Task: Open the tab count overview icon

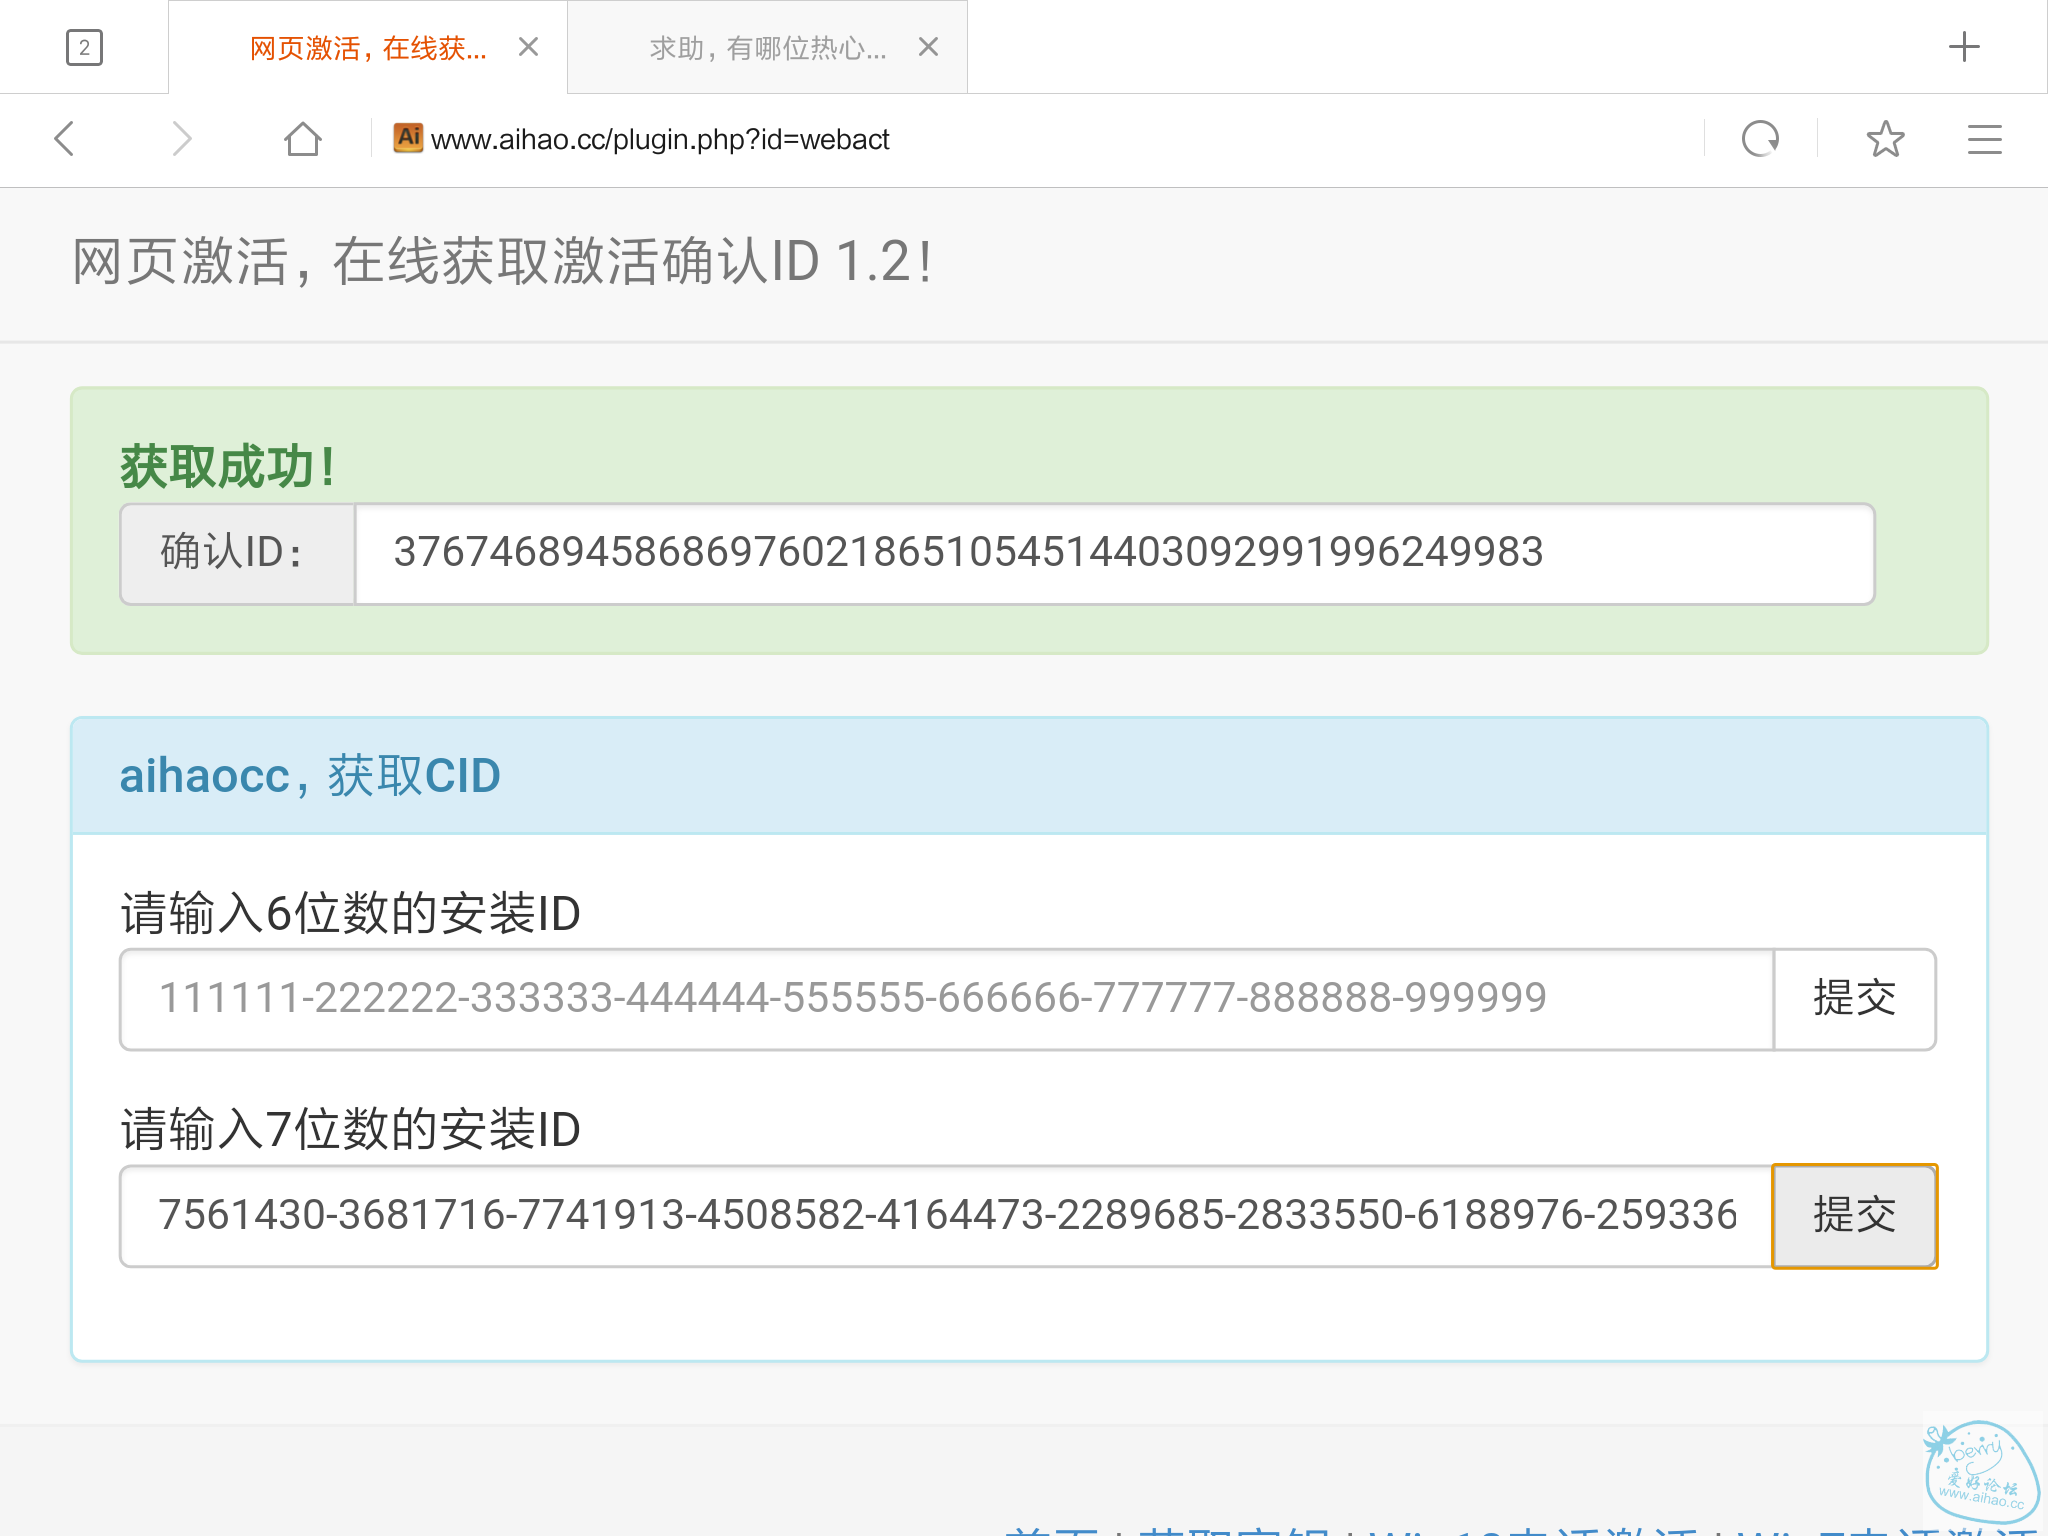Action: click(84, 47)
